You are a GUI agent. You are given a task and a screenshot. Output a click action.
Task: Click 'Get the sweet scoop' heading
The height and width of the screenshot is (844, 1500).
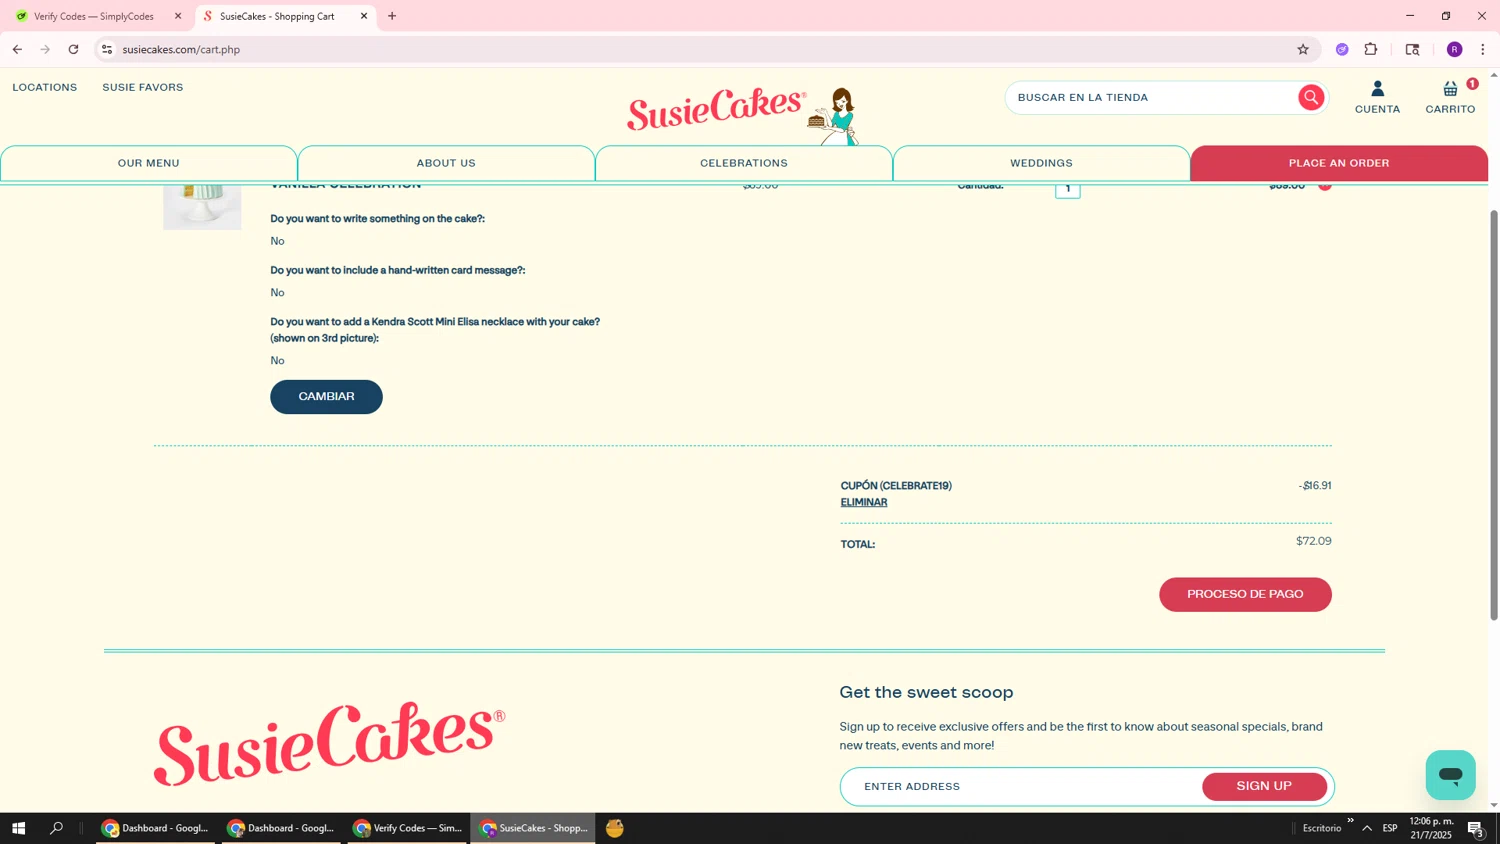coord(926,692)
